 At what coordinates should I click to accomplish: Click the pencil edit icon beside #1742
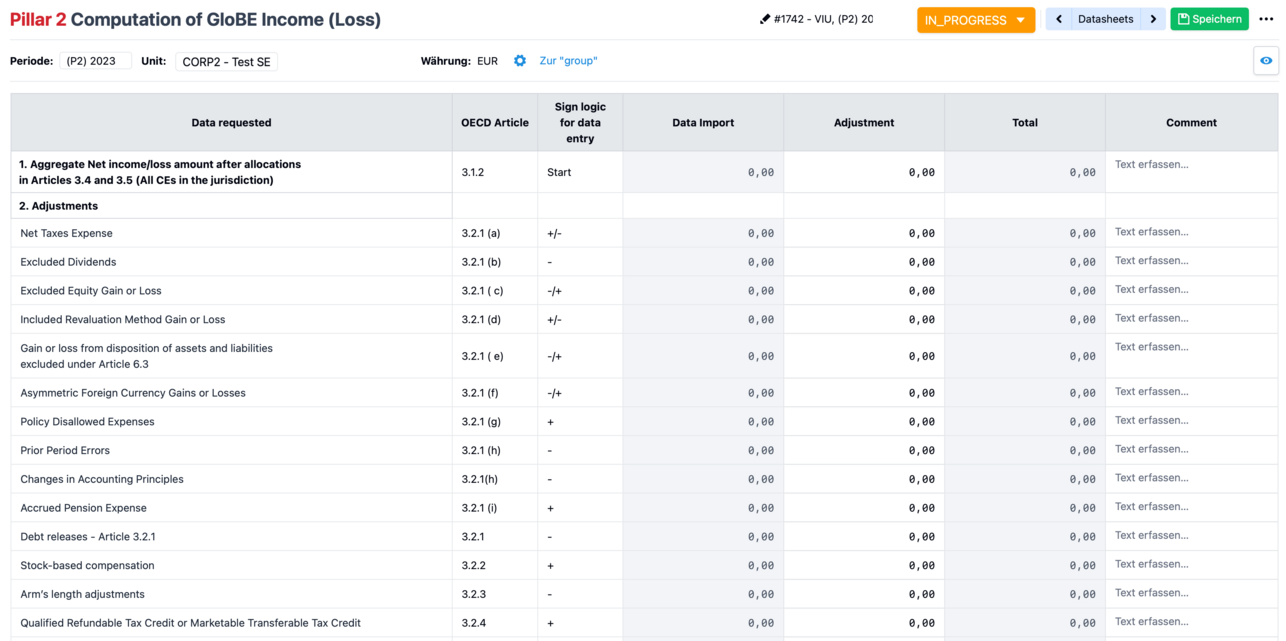click(x=765, y=19)
